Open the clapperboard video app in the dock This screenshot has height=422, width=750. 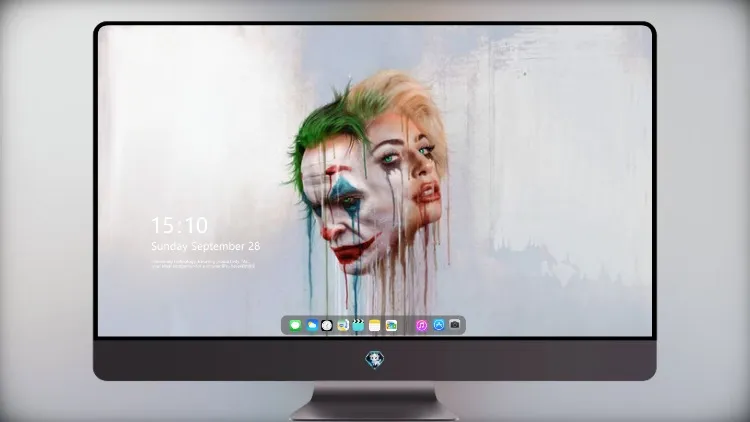coord(358,325)
